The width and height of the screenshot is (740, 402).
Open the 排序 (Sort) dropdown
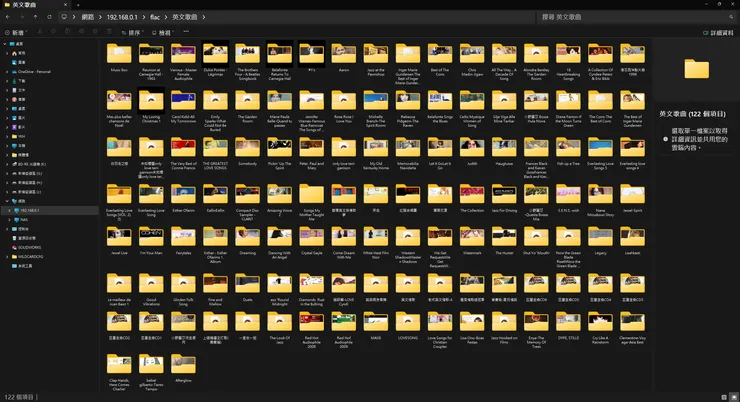[132, 33]
